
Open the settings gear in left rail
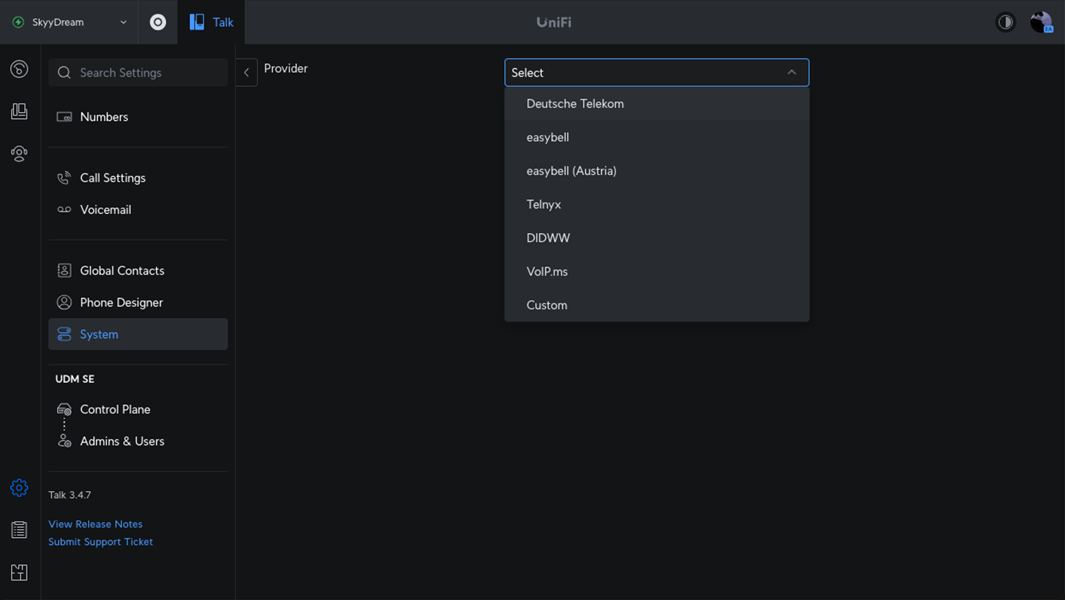click(x=19, y=488)
